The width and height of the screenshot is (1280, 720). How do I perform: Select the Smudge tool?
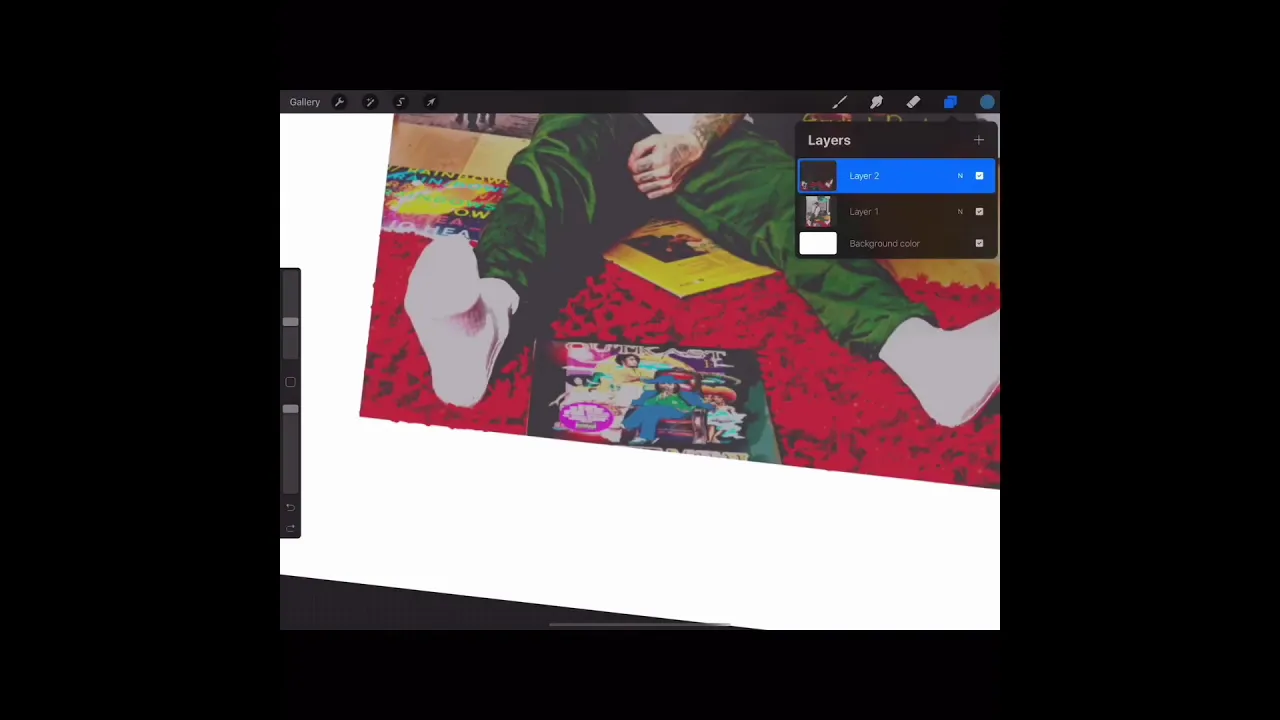tap(876, 102)
